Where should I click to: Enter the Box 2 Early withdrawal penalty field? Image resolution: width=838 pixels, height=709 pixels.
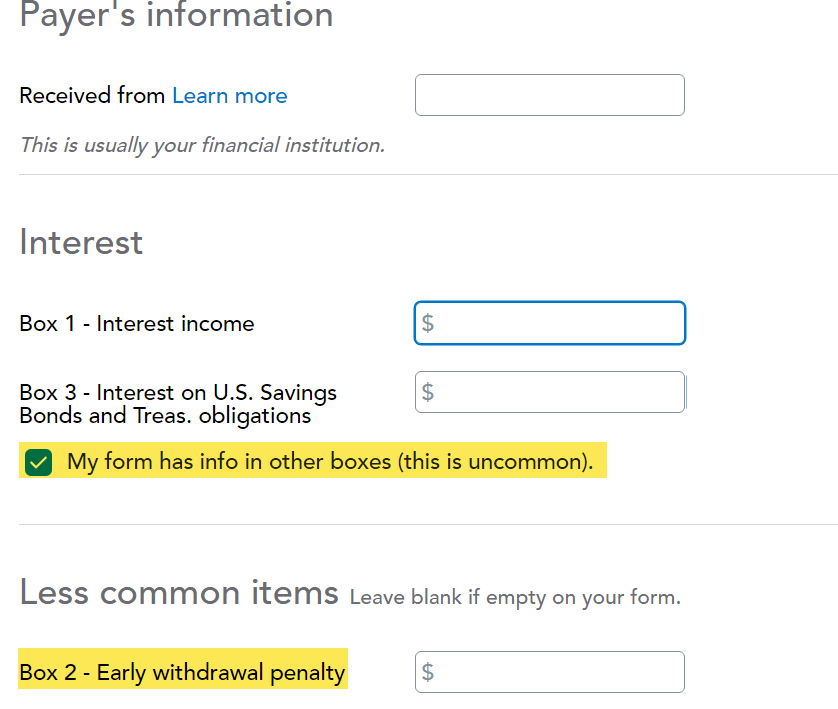pos(560,672)
